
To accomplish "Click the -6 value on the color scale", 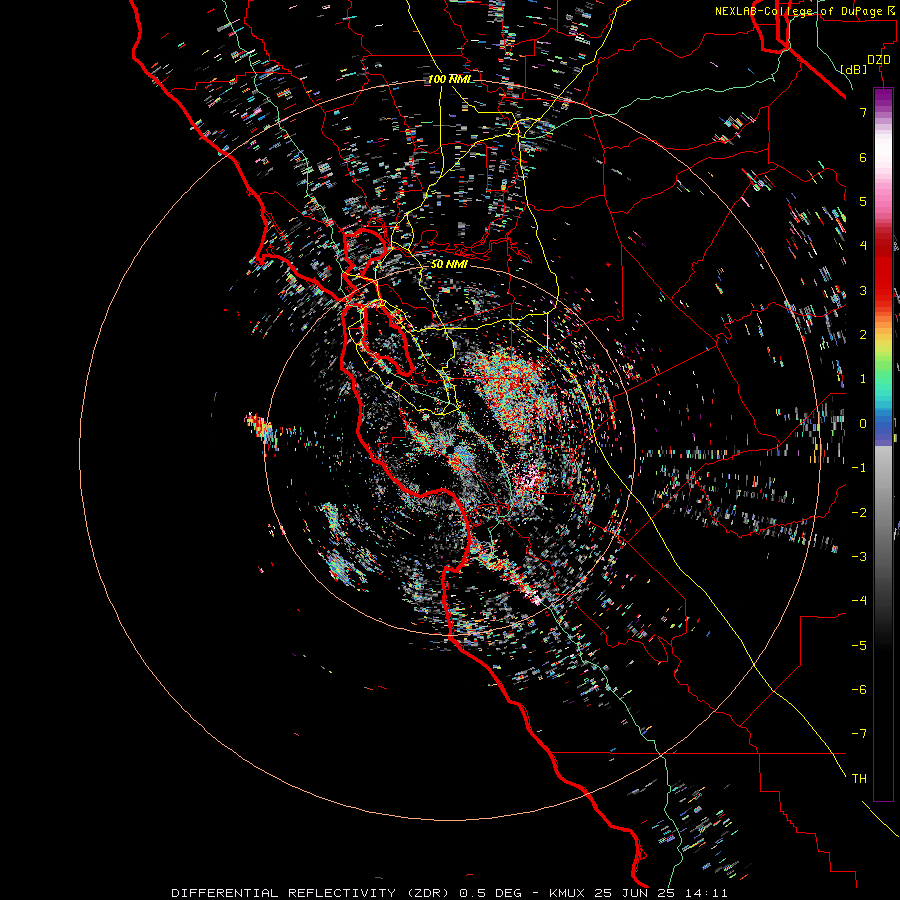I will 859,690.
